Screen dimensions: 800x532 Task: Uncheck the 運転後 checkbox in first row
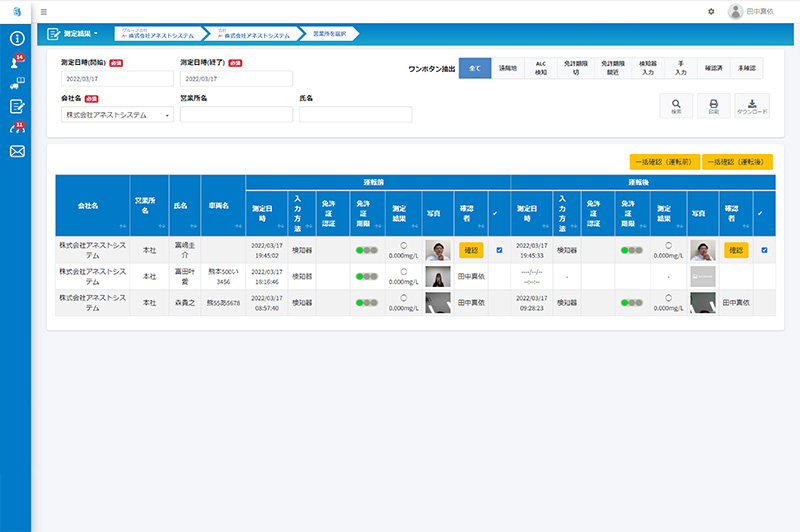pos(764,250)
